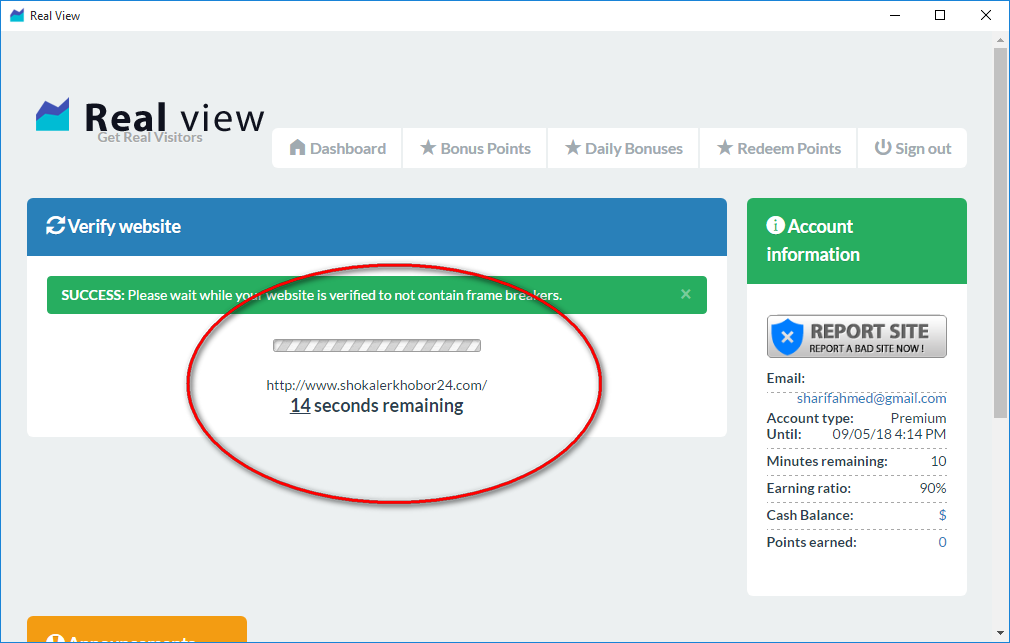1010x643 pixels.
Task: Click the Account information info icon
Action: click(776, 226)
